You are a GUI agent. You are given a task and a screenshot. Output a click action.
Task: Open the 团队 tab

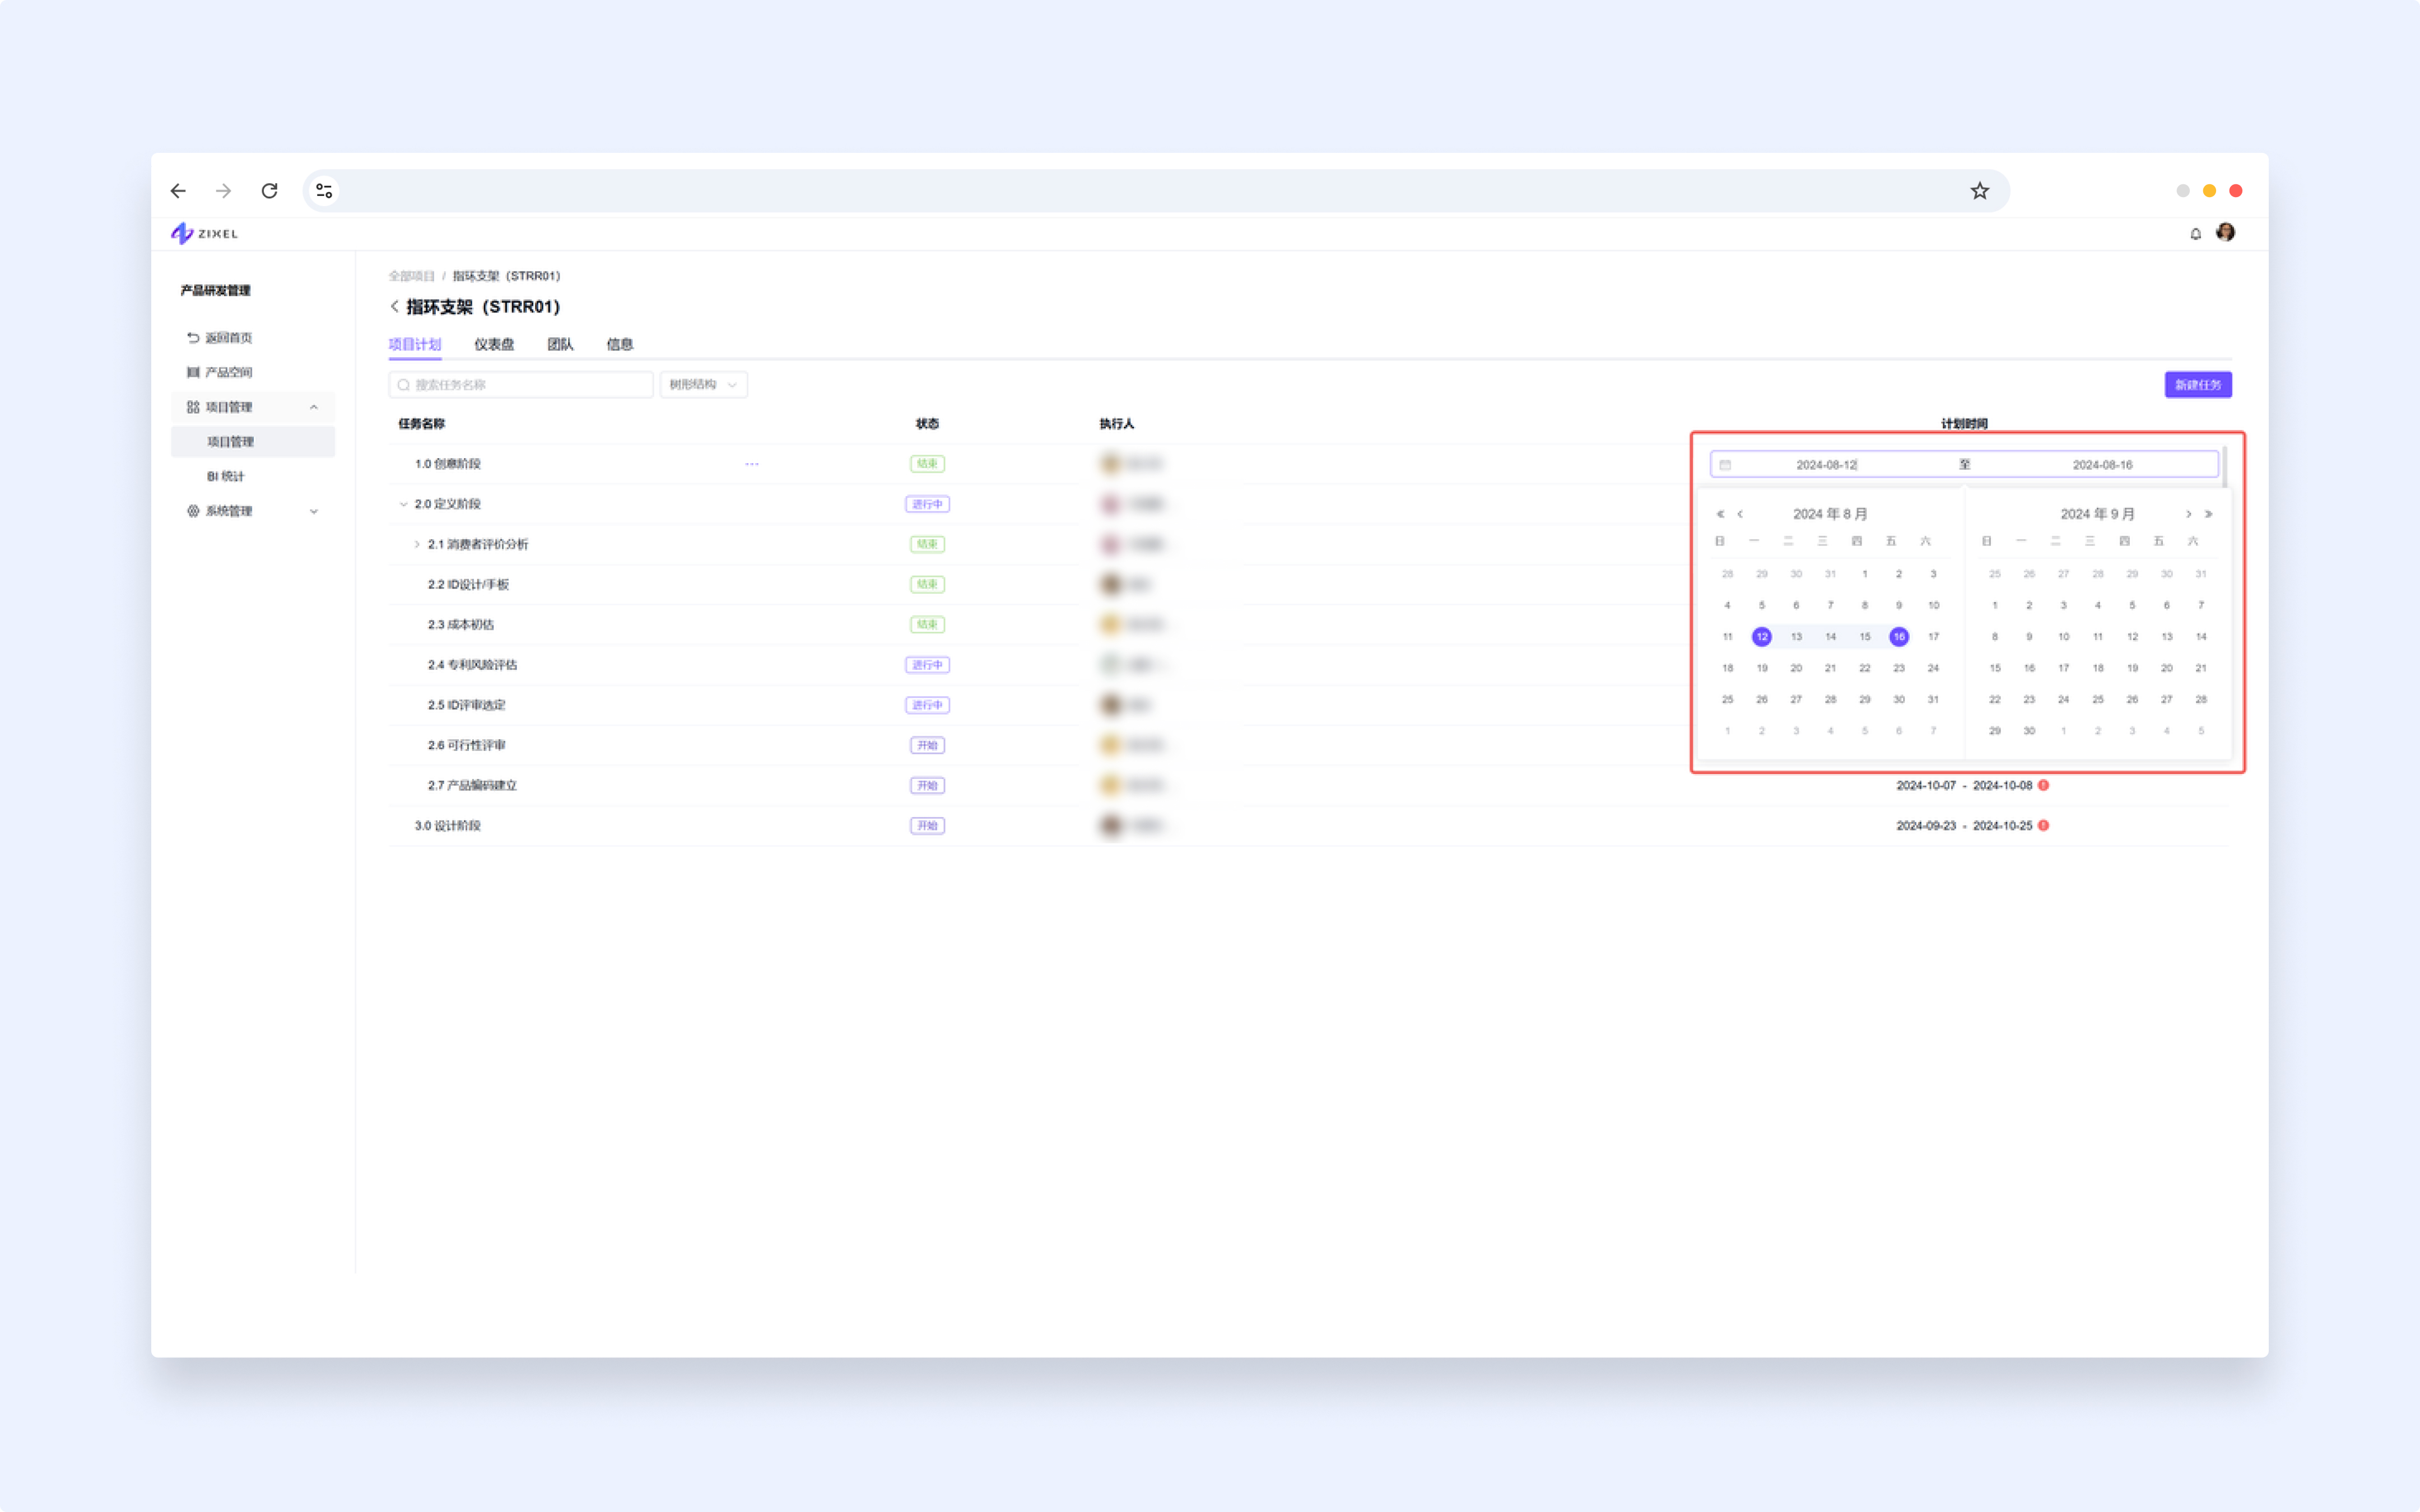pyautogui.click(x=560, y=344)
